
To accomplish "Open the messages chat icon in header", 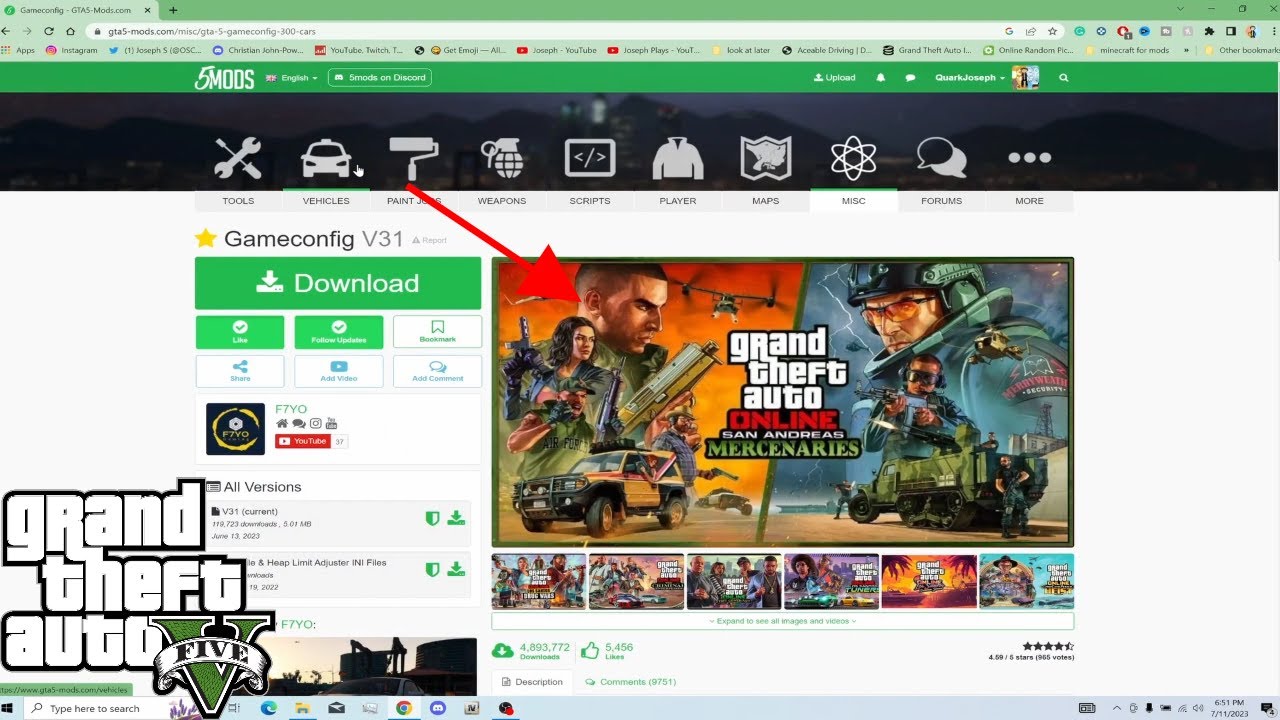I will point(910,77).
